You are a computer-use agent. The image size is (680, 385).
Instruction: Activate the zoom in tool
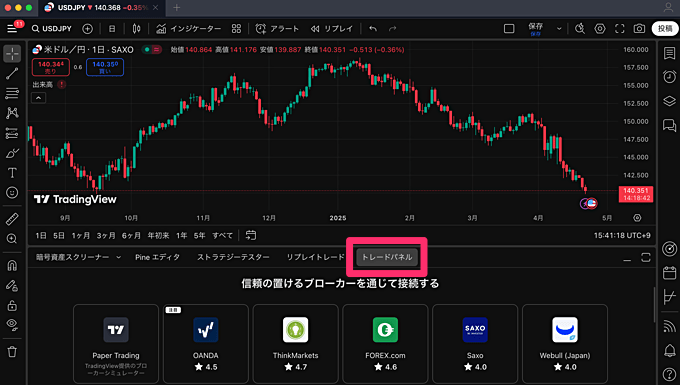12,239
